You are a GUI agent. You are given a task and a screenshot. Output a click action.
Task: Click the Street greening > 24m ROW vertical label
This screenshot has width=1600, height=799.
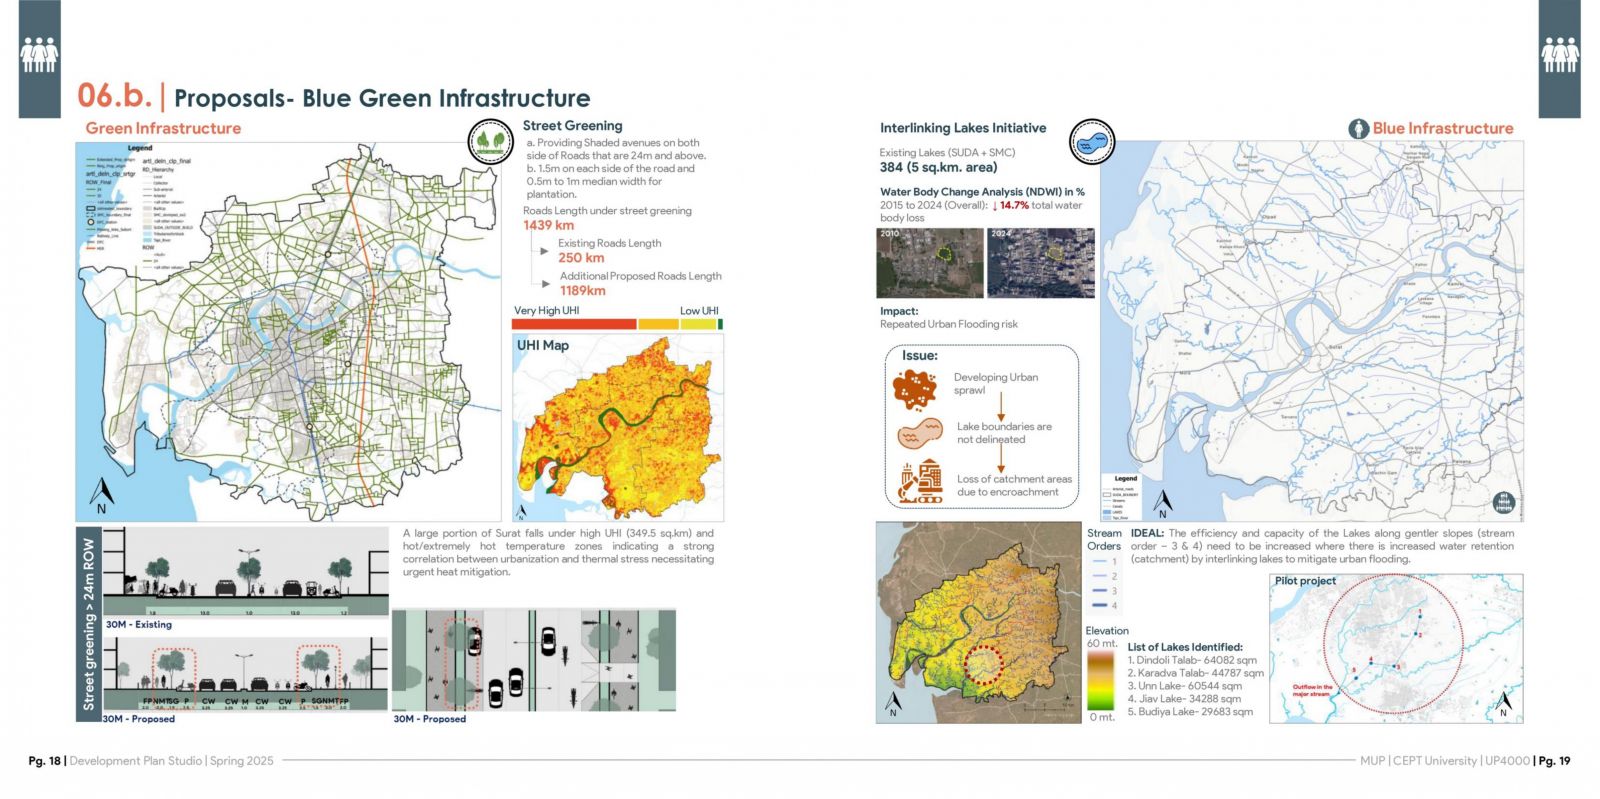(x=89, y=625)
